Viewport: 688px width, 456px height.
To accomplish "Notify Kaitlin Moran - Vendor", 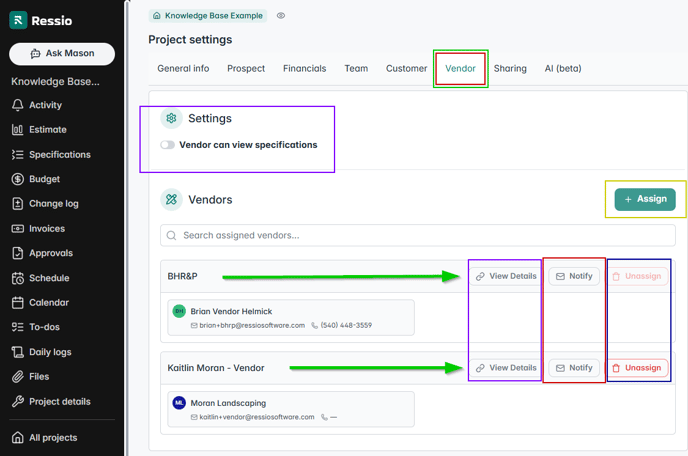I will coord(574,368).
